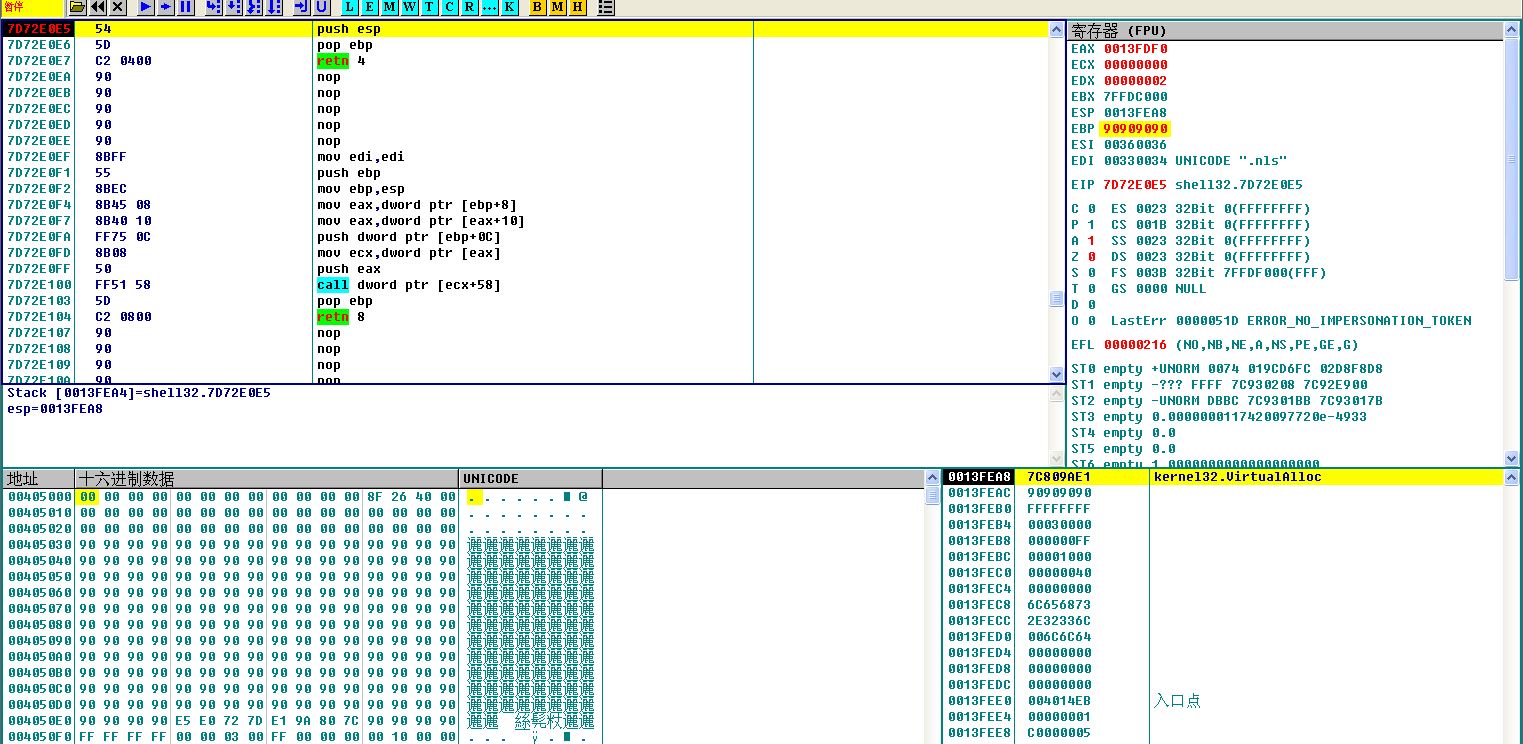
Task: Select the call dword ptr [ecx+58] line
Action: [409, 285]
